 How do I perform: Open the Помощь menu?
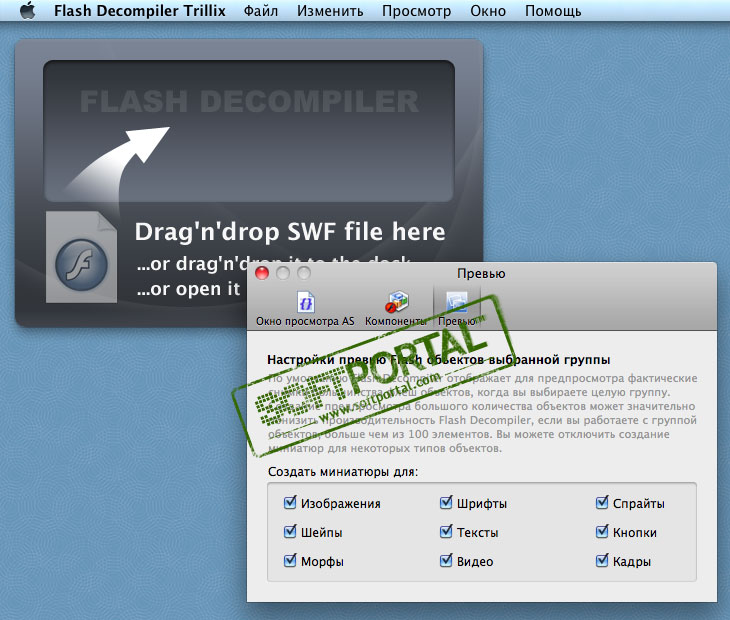pyautogui.click(x=553, y=10)
